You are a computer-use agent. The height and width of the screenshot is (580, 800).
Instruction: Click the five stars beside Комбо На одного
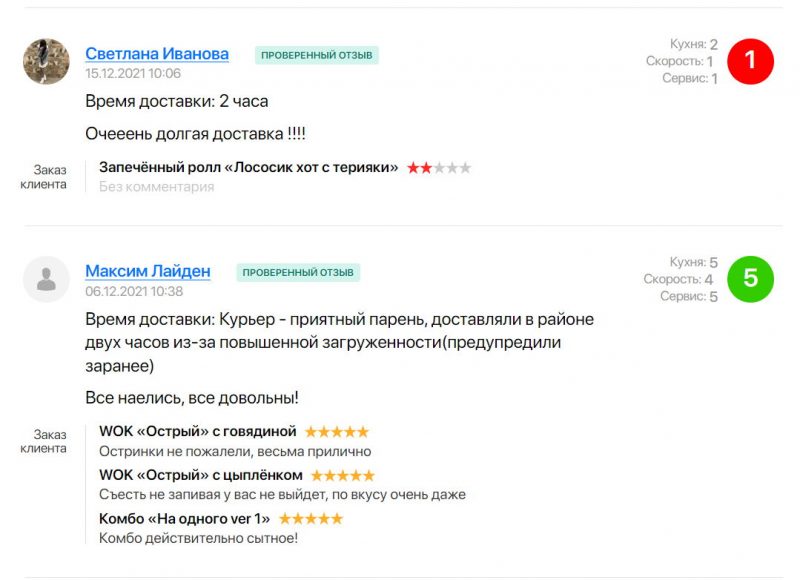[x=312, y=519]
